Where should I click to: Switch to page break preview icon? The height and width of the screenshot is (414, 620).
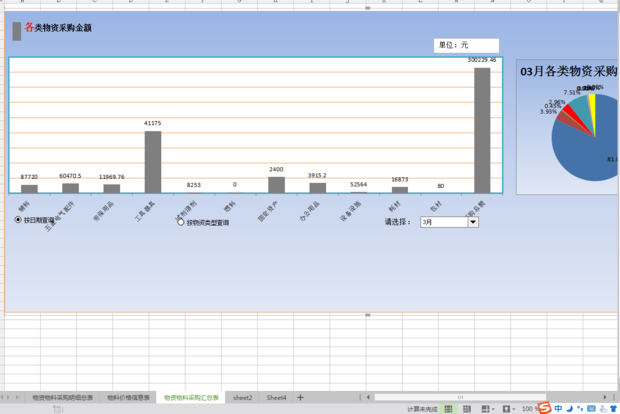(x=467, y=409)
